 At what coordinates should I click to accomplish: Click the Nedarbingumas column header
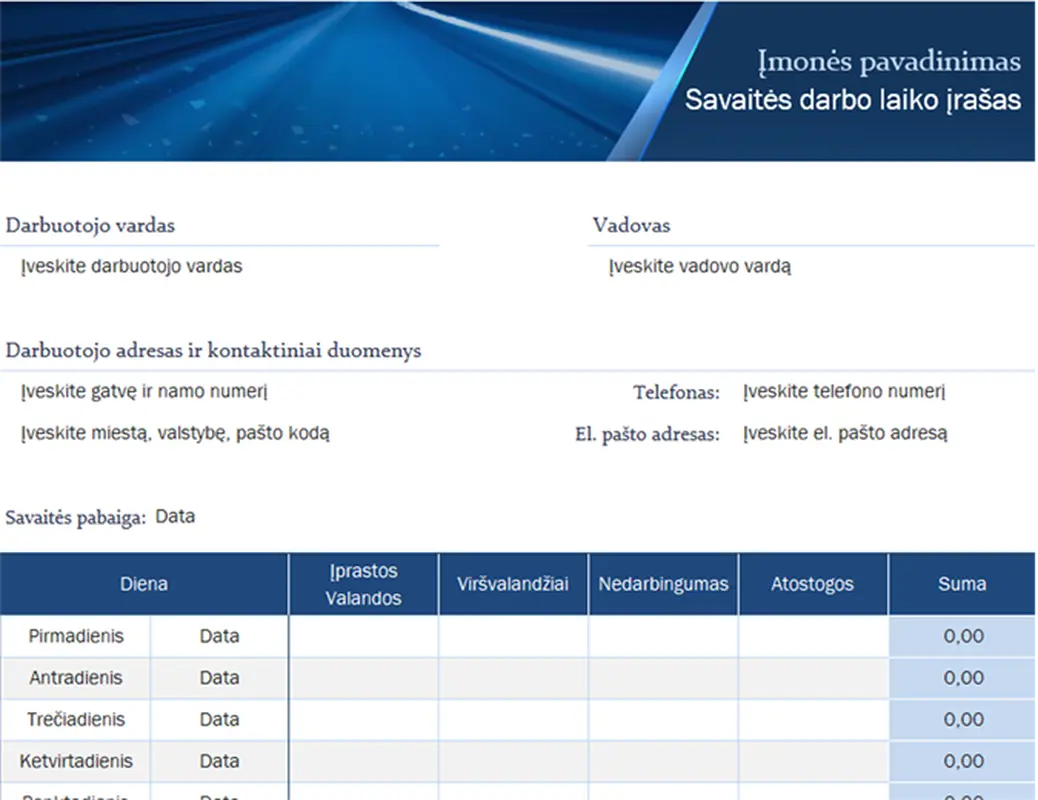tap(663, 584)
